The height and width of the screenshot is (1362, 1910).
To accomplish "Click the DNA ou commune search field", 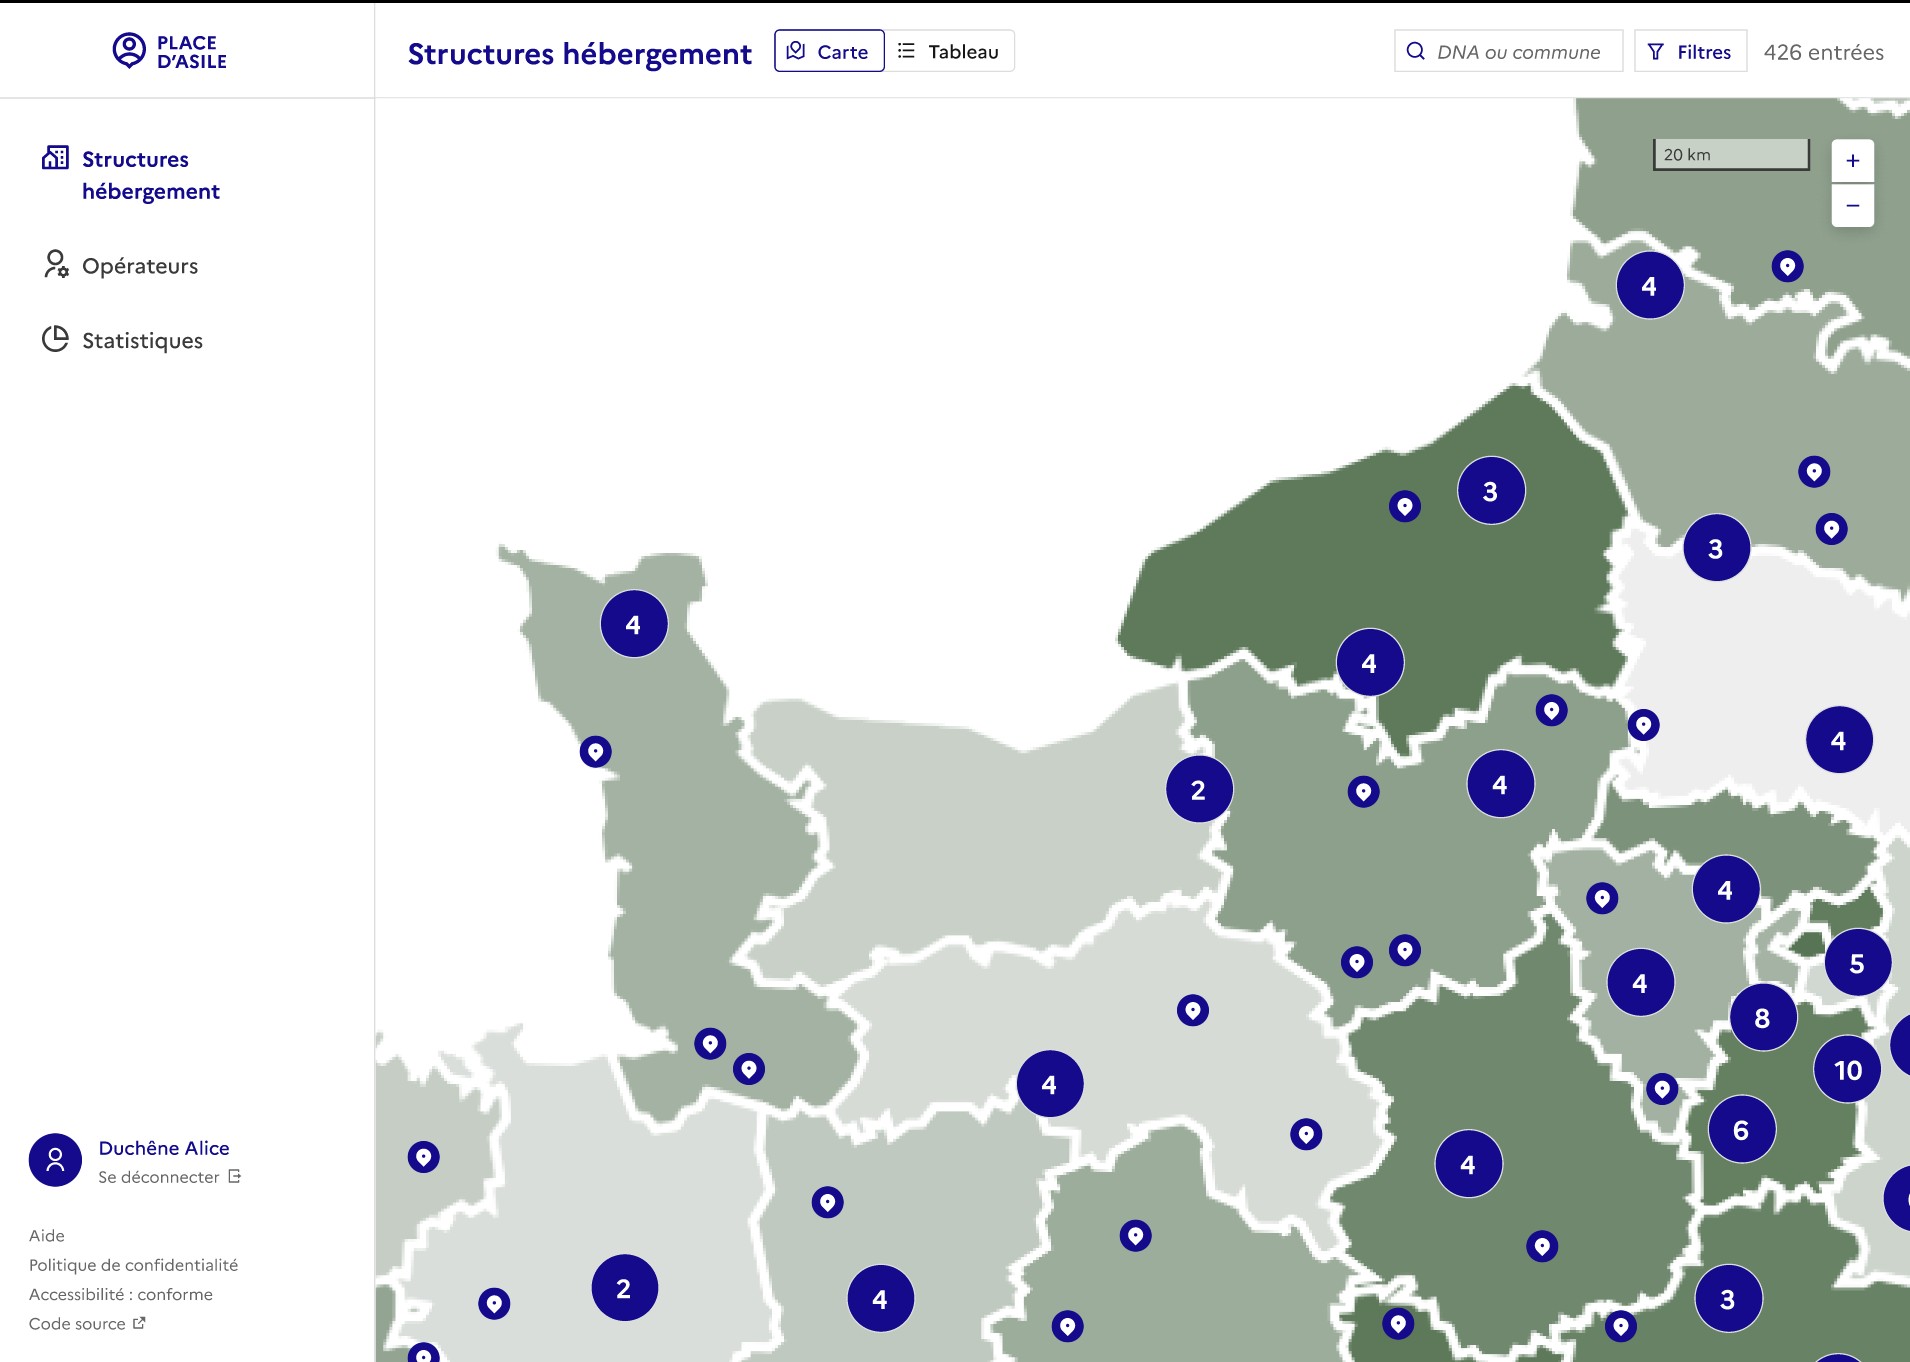I will point(1517,52).
